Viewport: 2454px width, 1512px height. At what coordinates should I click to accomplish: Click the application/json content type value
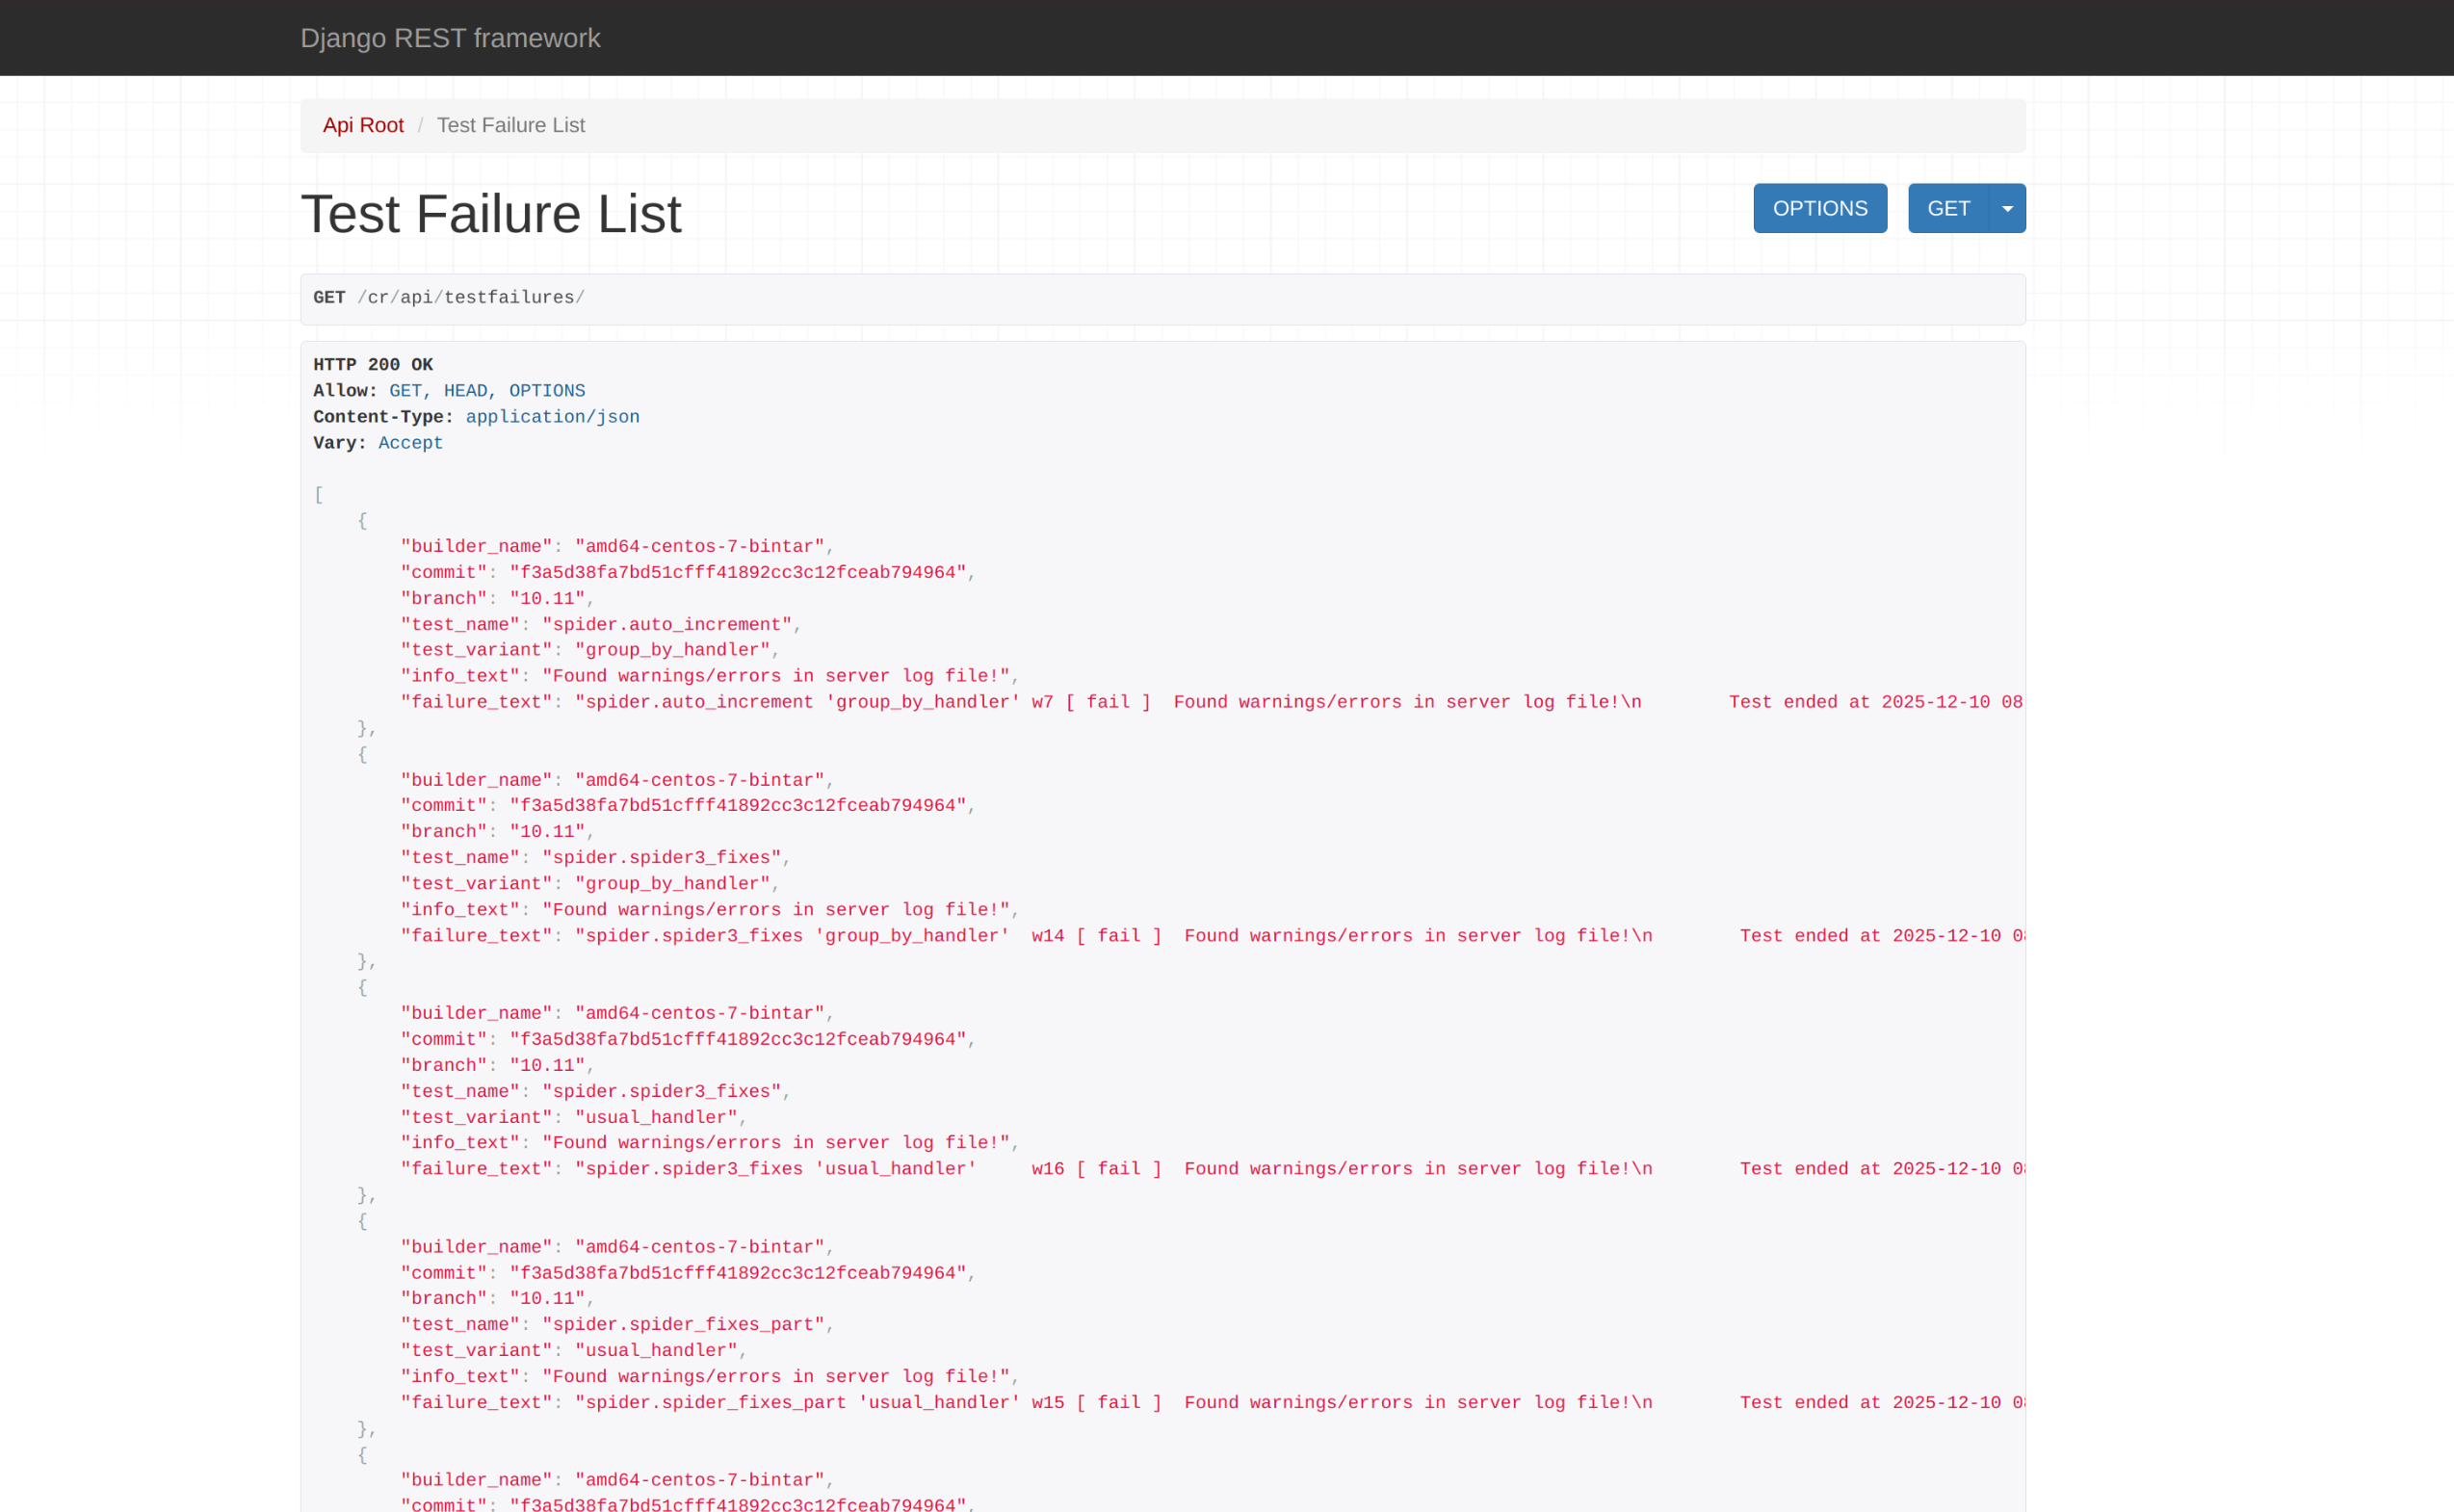(552, 417)
